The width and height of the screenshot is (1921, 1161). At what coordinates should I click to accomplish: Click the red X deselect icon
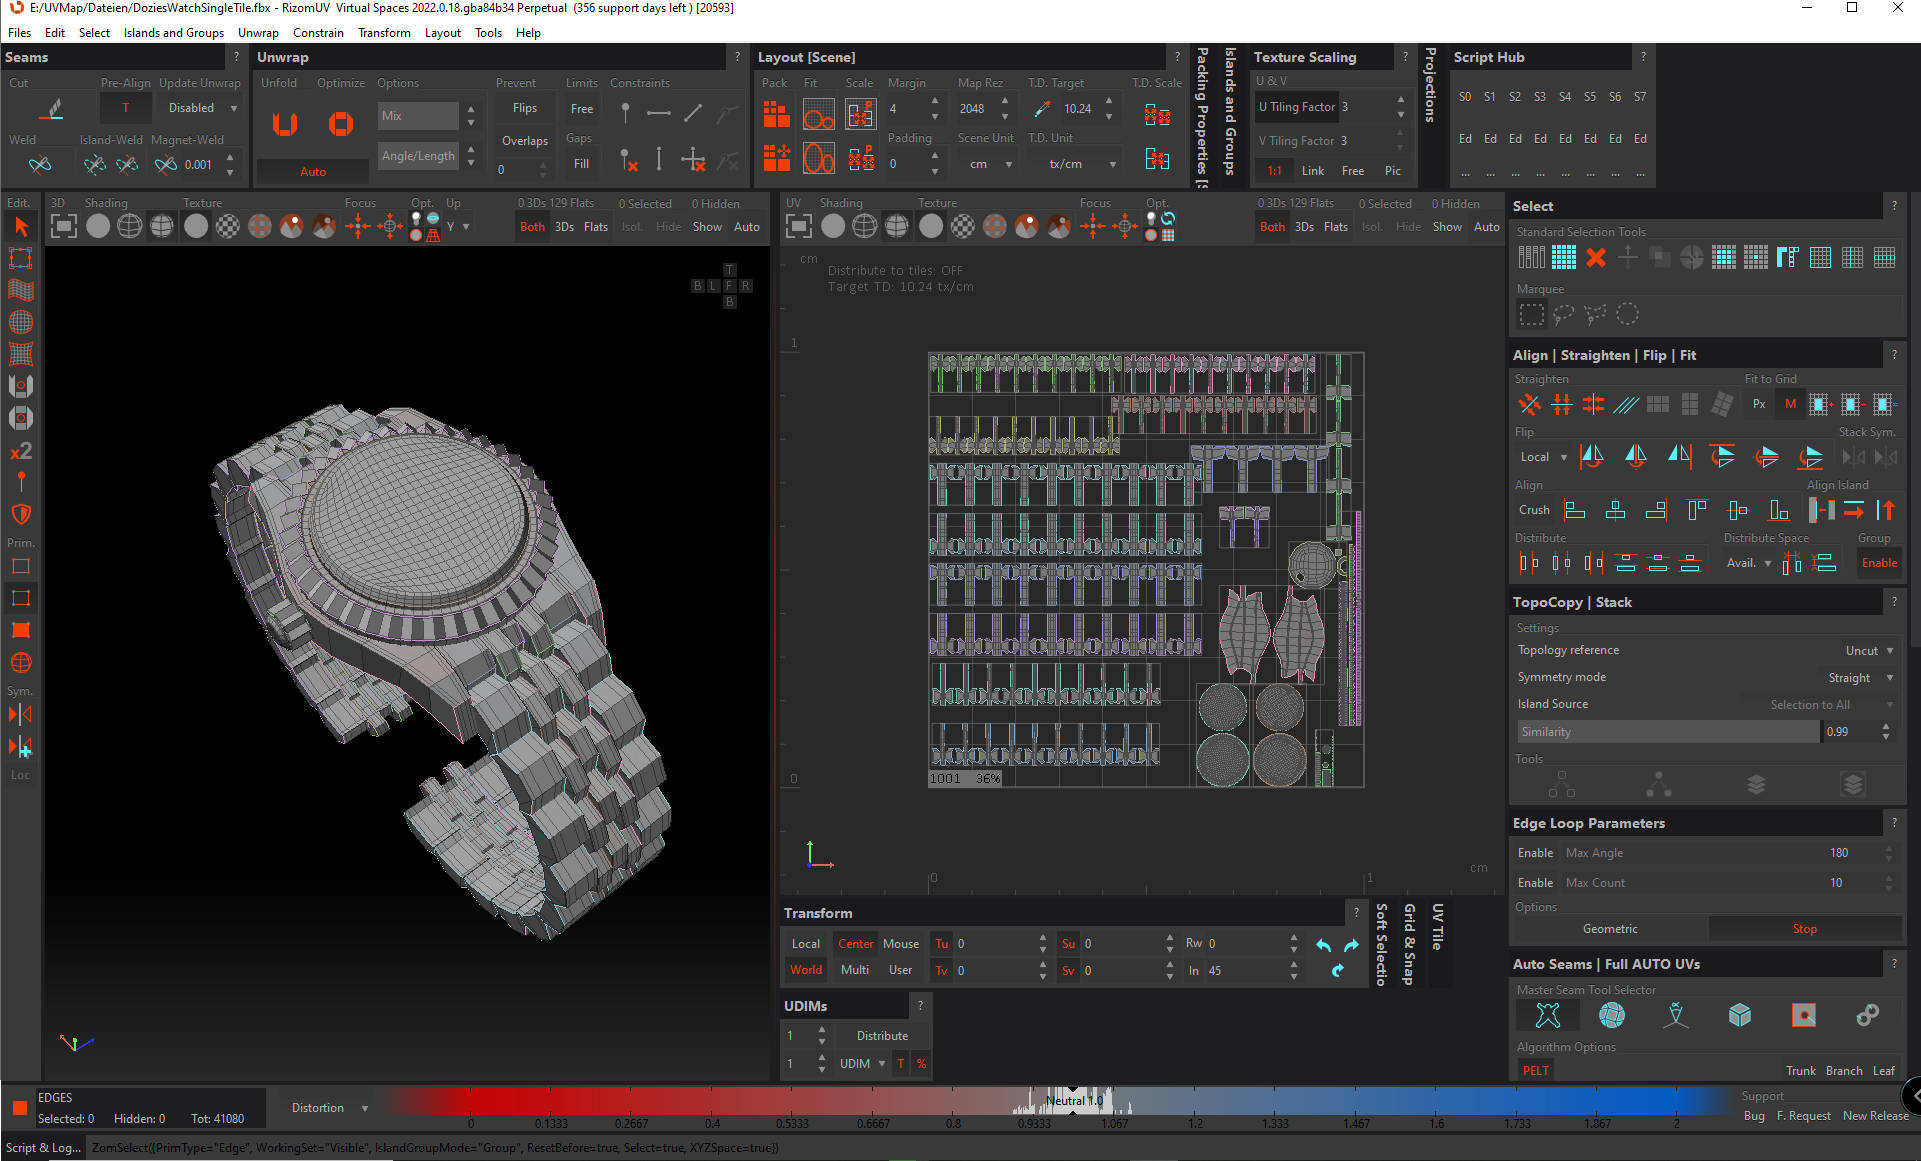click(1596, 258)
